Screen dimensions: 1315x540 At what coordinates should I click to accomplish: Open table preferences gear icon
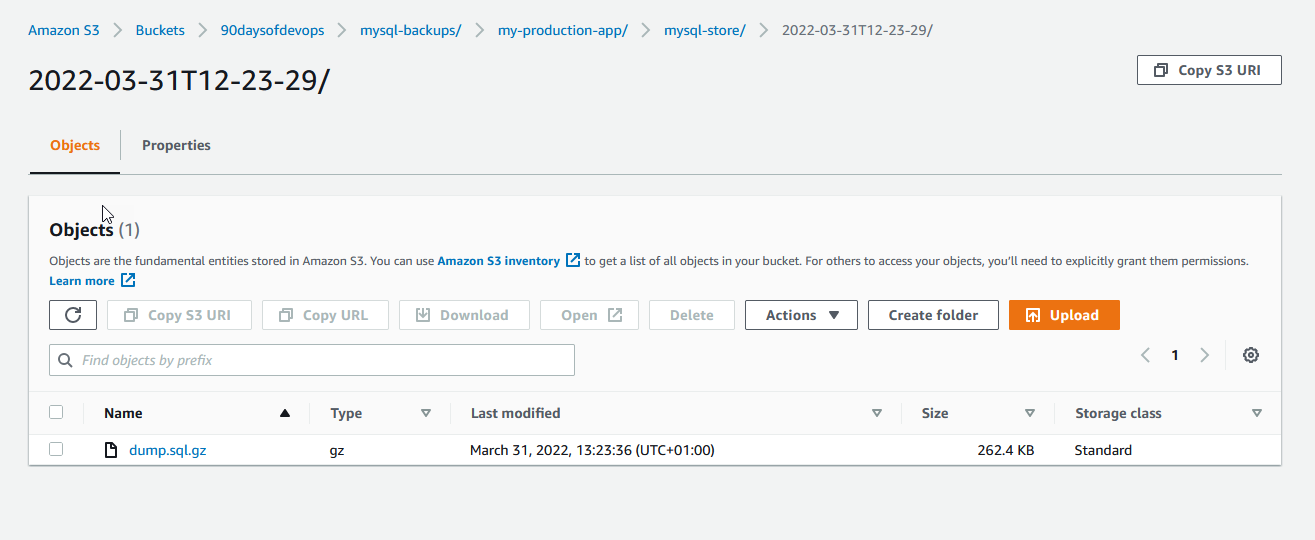tap(1250, 355)
